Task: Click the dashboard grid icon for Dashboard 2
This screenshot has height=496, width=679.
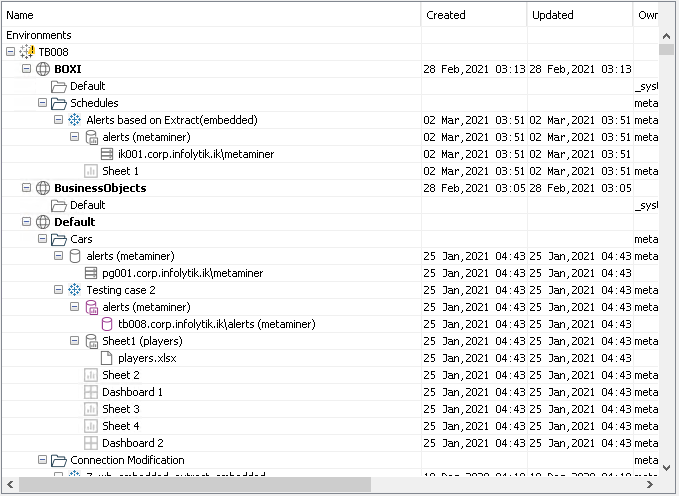Action: [x=91, y=443]
